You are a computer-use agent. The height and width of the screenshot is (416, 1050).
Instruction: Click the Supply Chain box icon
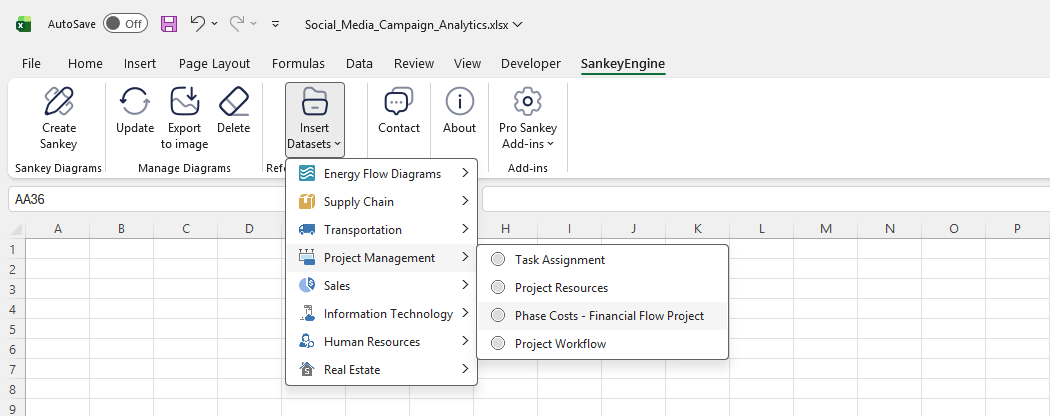[307, 202]
